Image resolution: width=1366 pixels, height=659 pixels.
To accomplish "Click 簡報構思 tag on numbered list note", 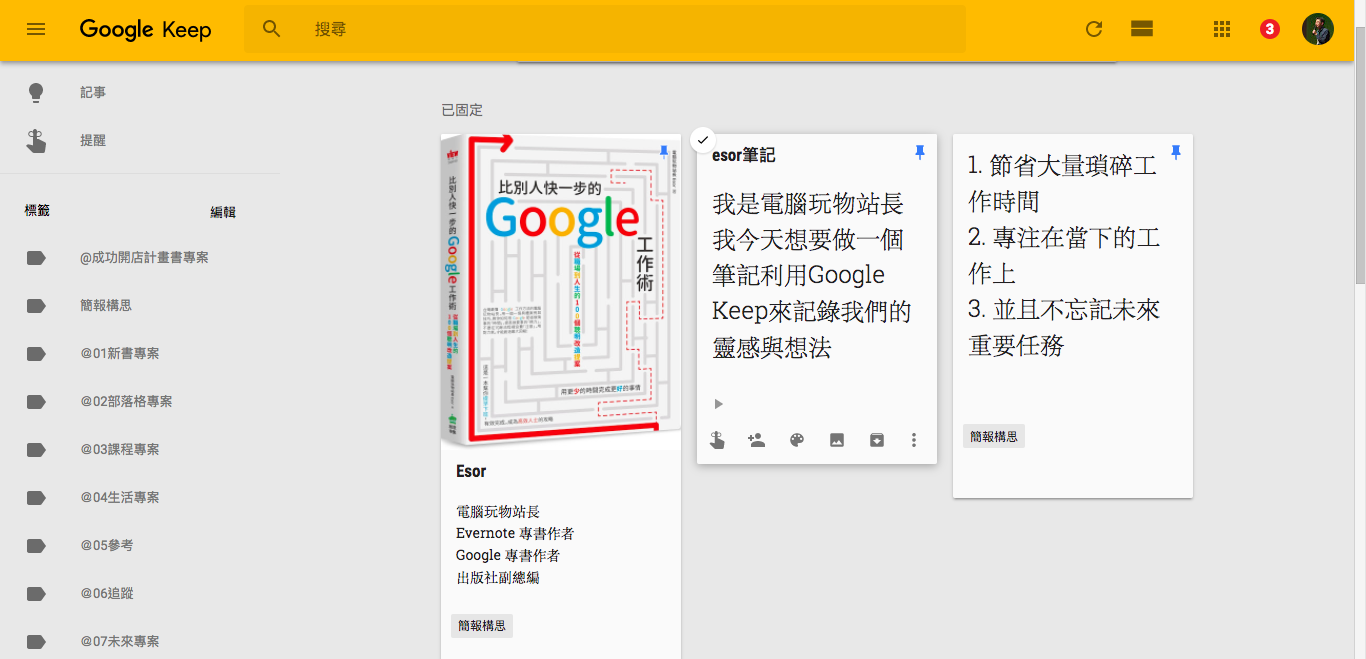I will (994, 437).
